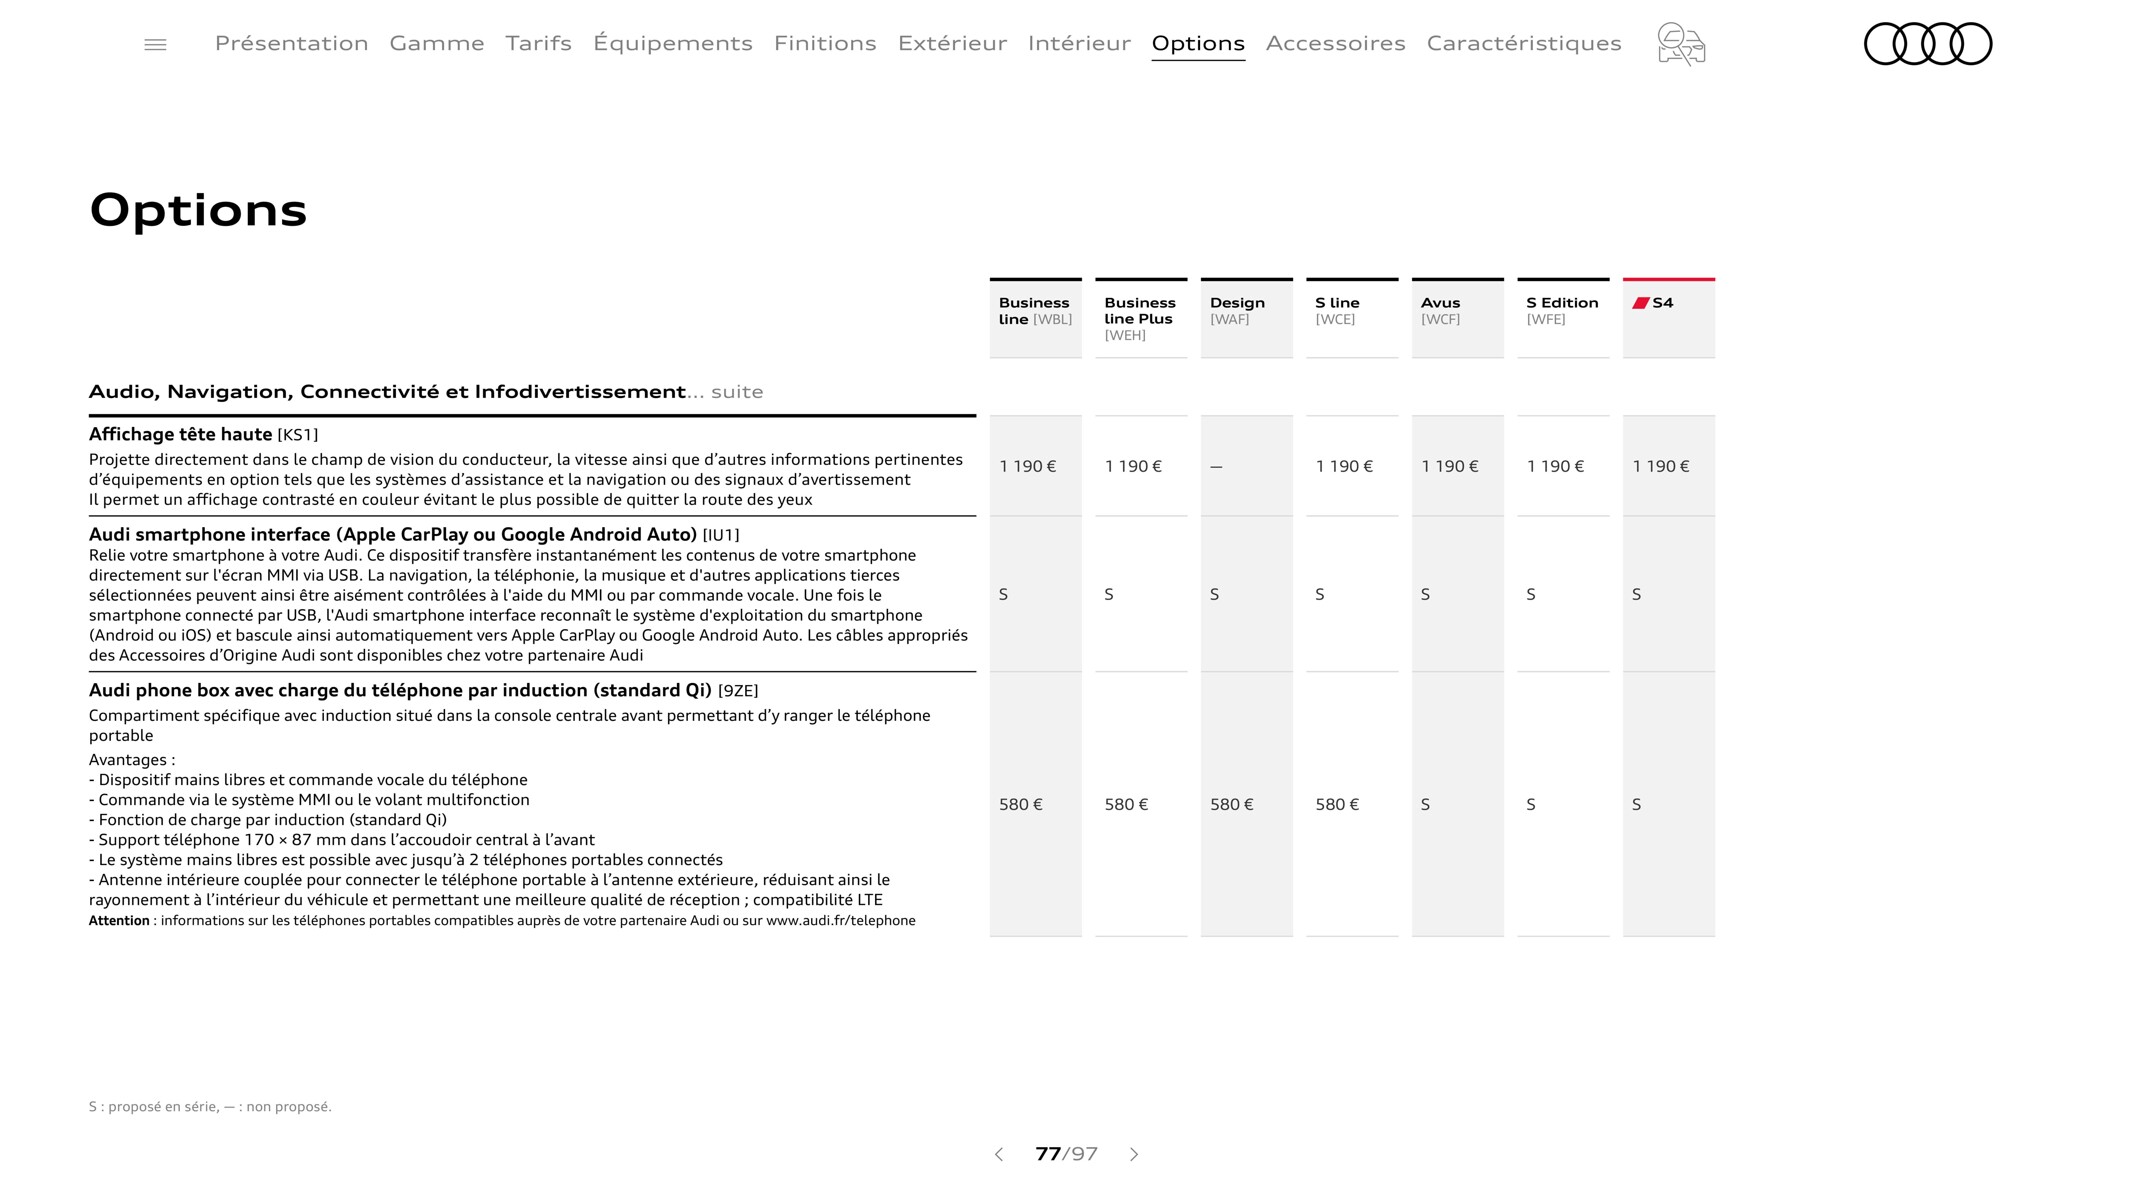
Task: Click the S4 column header text
Action: pyautogui.click(x=1663, y=303)
